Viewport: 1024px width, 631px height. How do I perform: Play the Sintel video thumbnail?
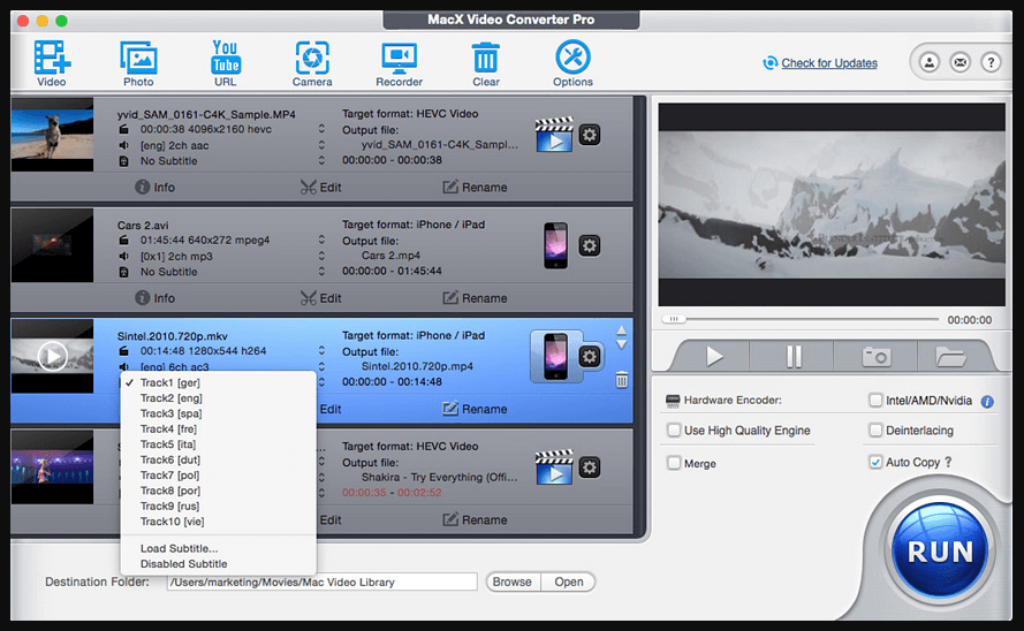[x=52, y=357]
